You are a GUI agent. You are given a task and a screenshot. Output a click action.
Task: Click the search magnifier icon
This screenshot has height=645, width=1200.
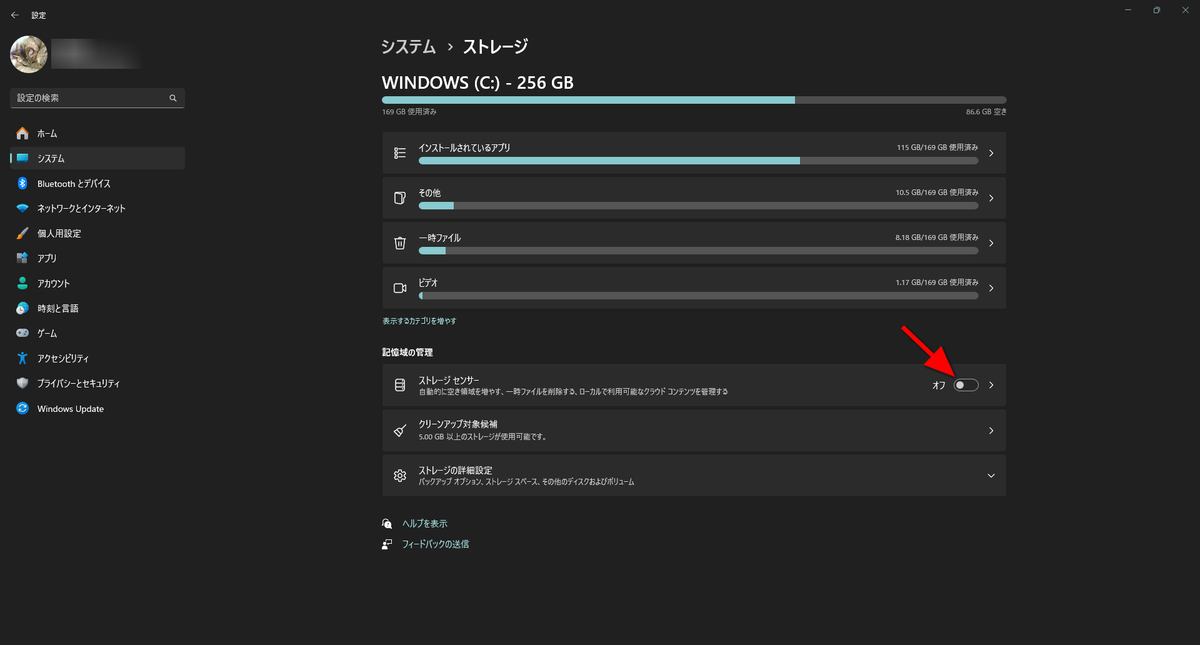click(x=173, y=98)
